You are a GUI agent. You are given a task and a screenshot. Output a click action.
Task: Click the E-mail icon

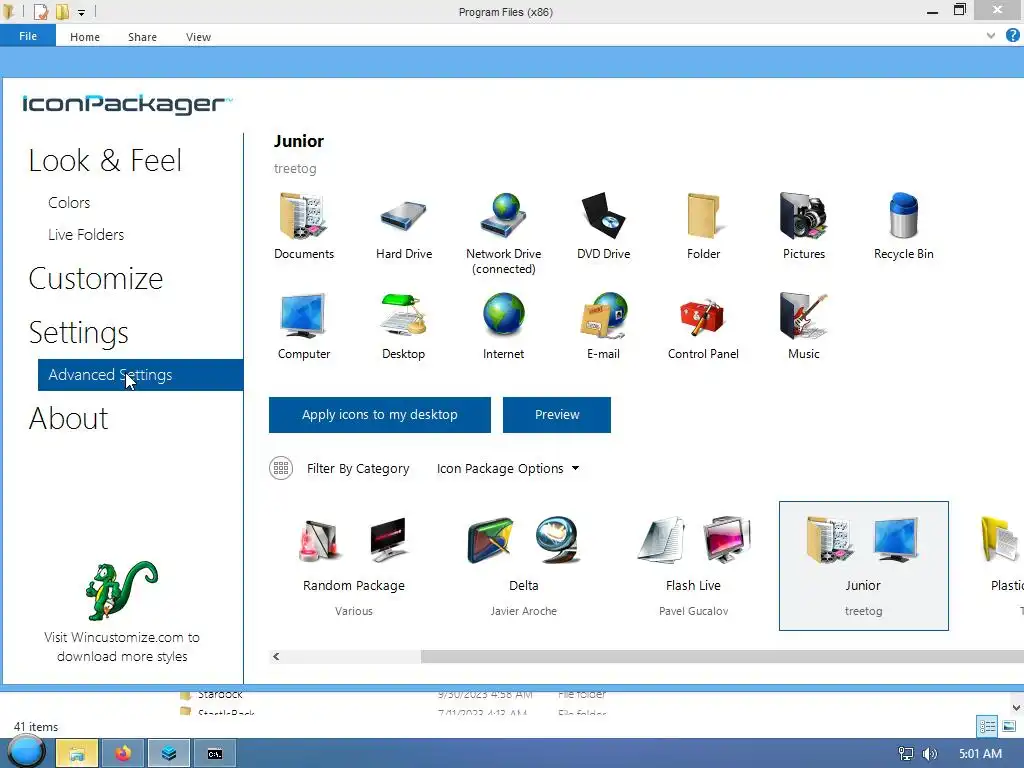(x=603, y=315)
